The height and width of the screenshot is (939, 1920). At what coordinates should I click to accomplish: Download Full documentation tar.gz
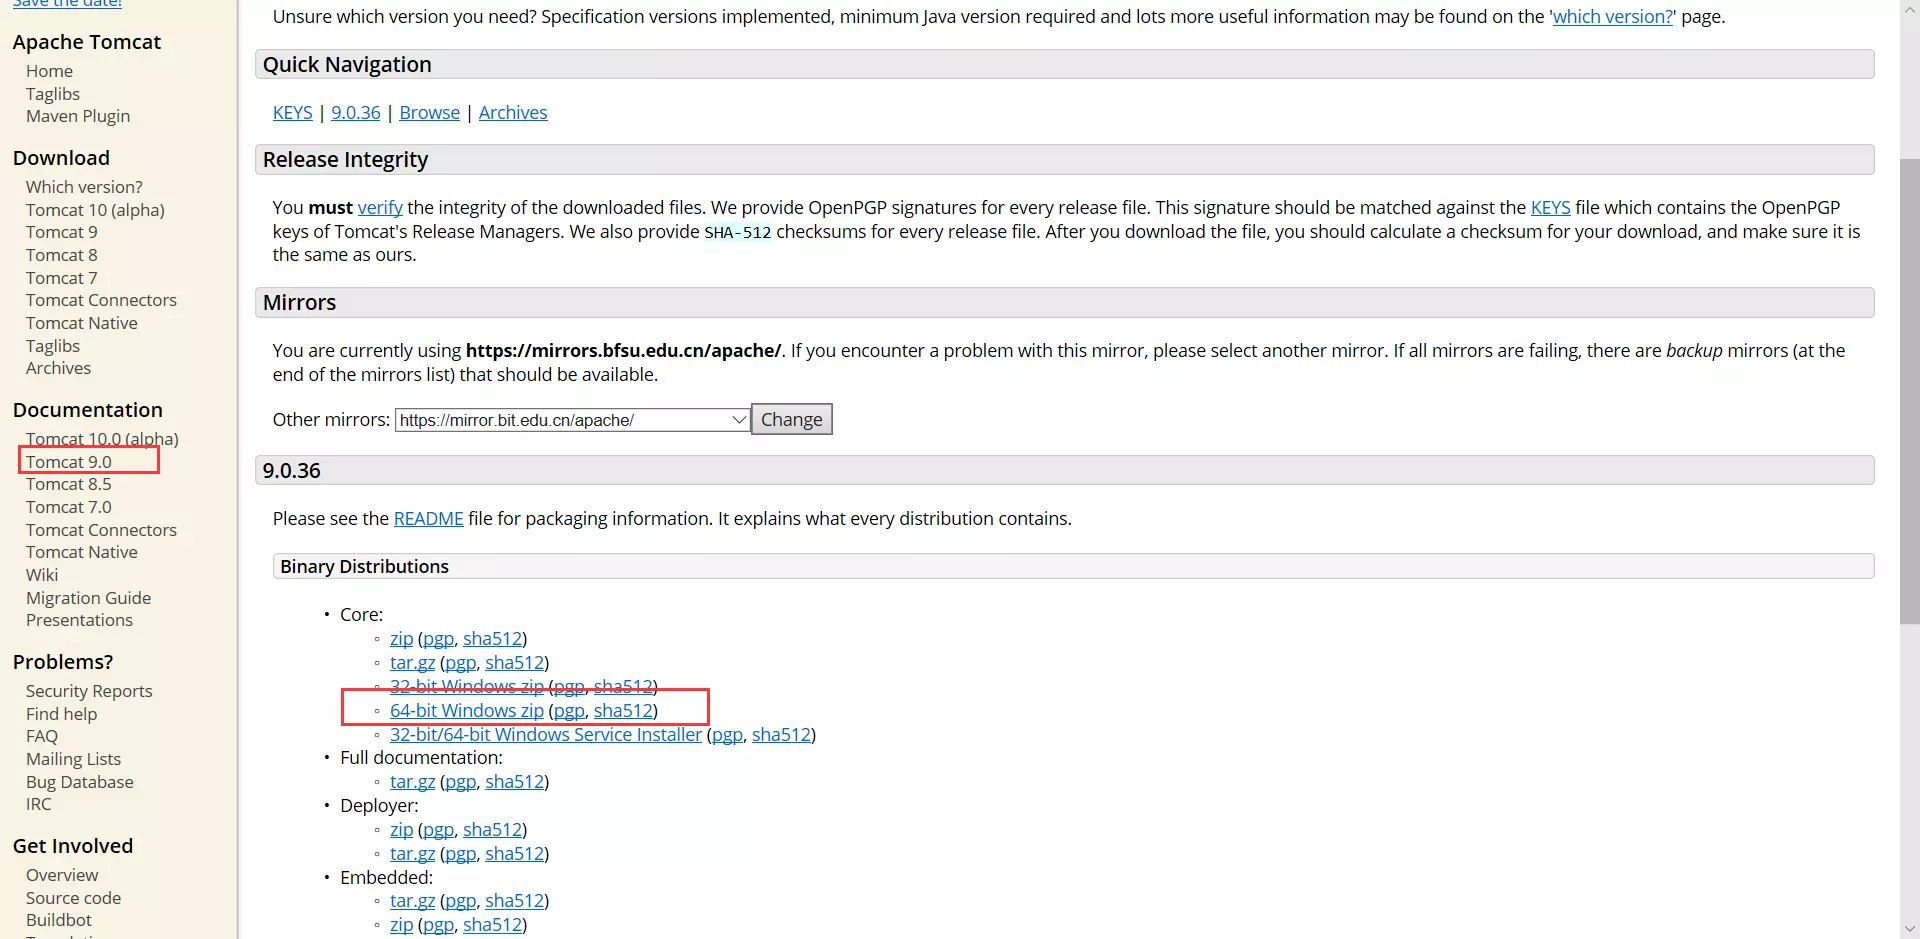tap(412, 782)
